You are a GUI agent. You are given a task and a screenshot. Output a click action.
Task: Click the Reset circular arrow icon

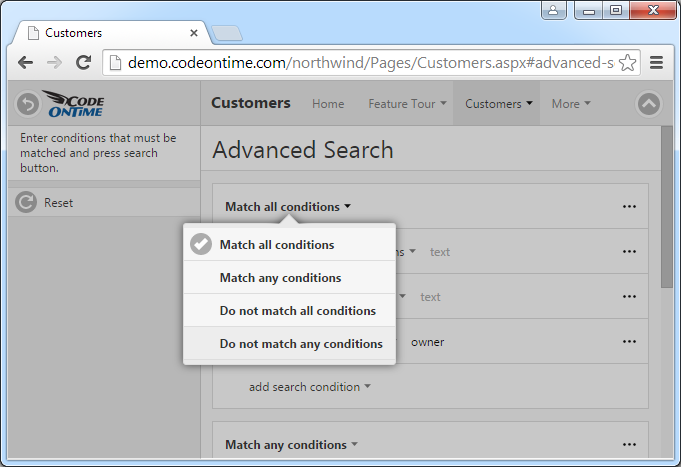tap(26, 203)
